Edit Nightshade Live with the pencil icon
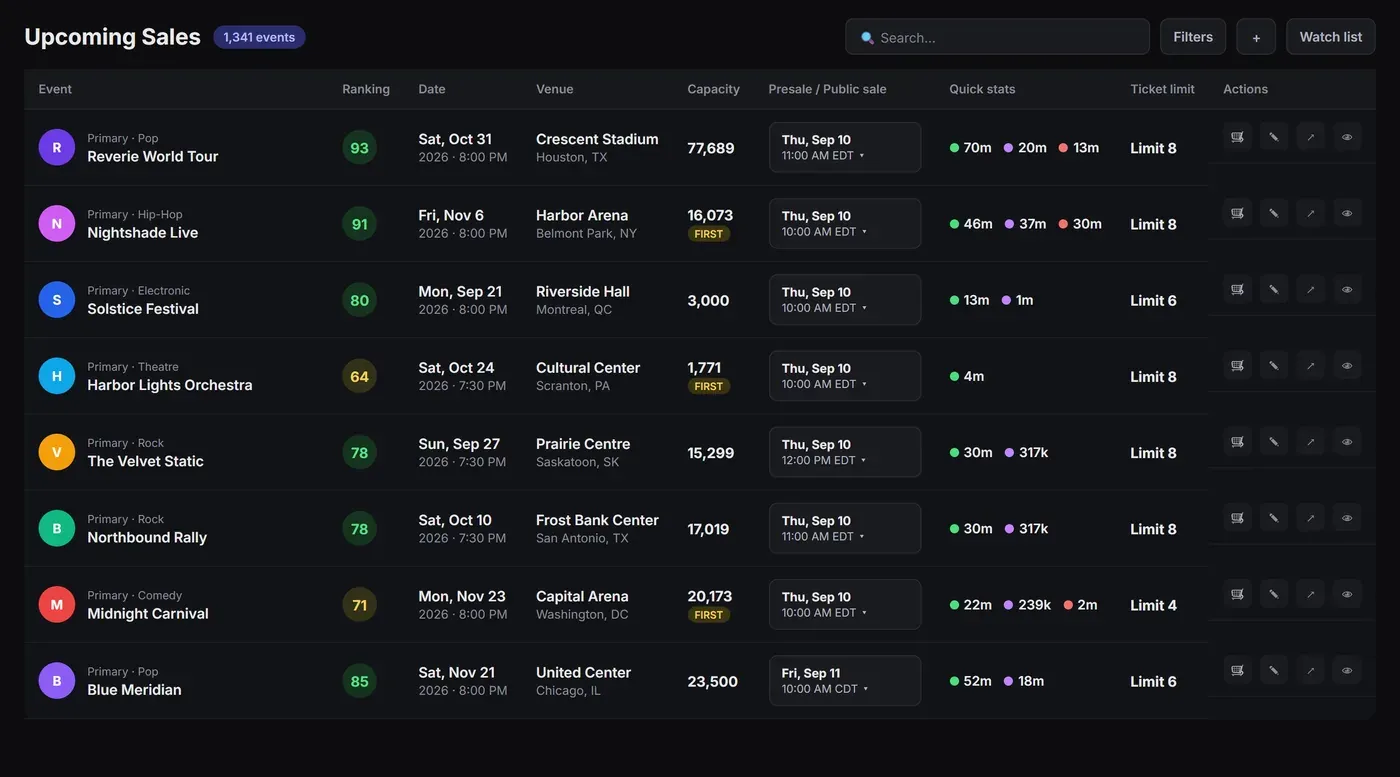1400x777 pixels. [1274, 213]
